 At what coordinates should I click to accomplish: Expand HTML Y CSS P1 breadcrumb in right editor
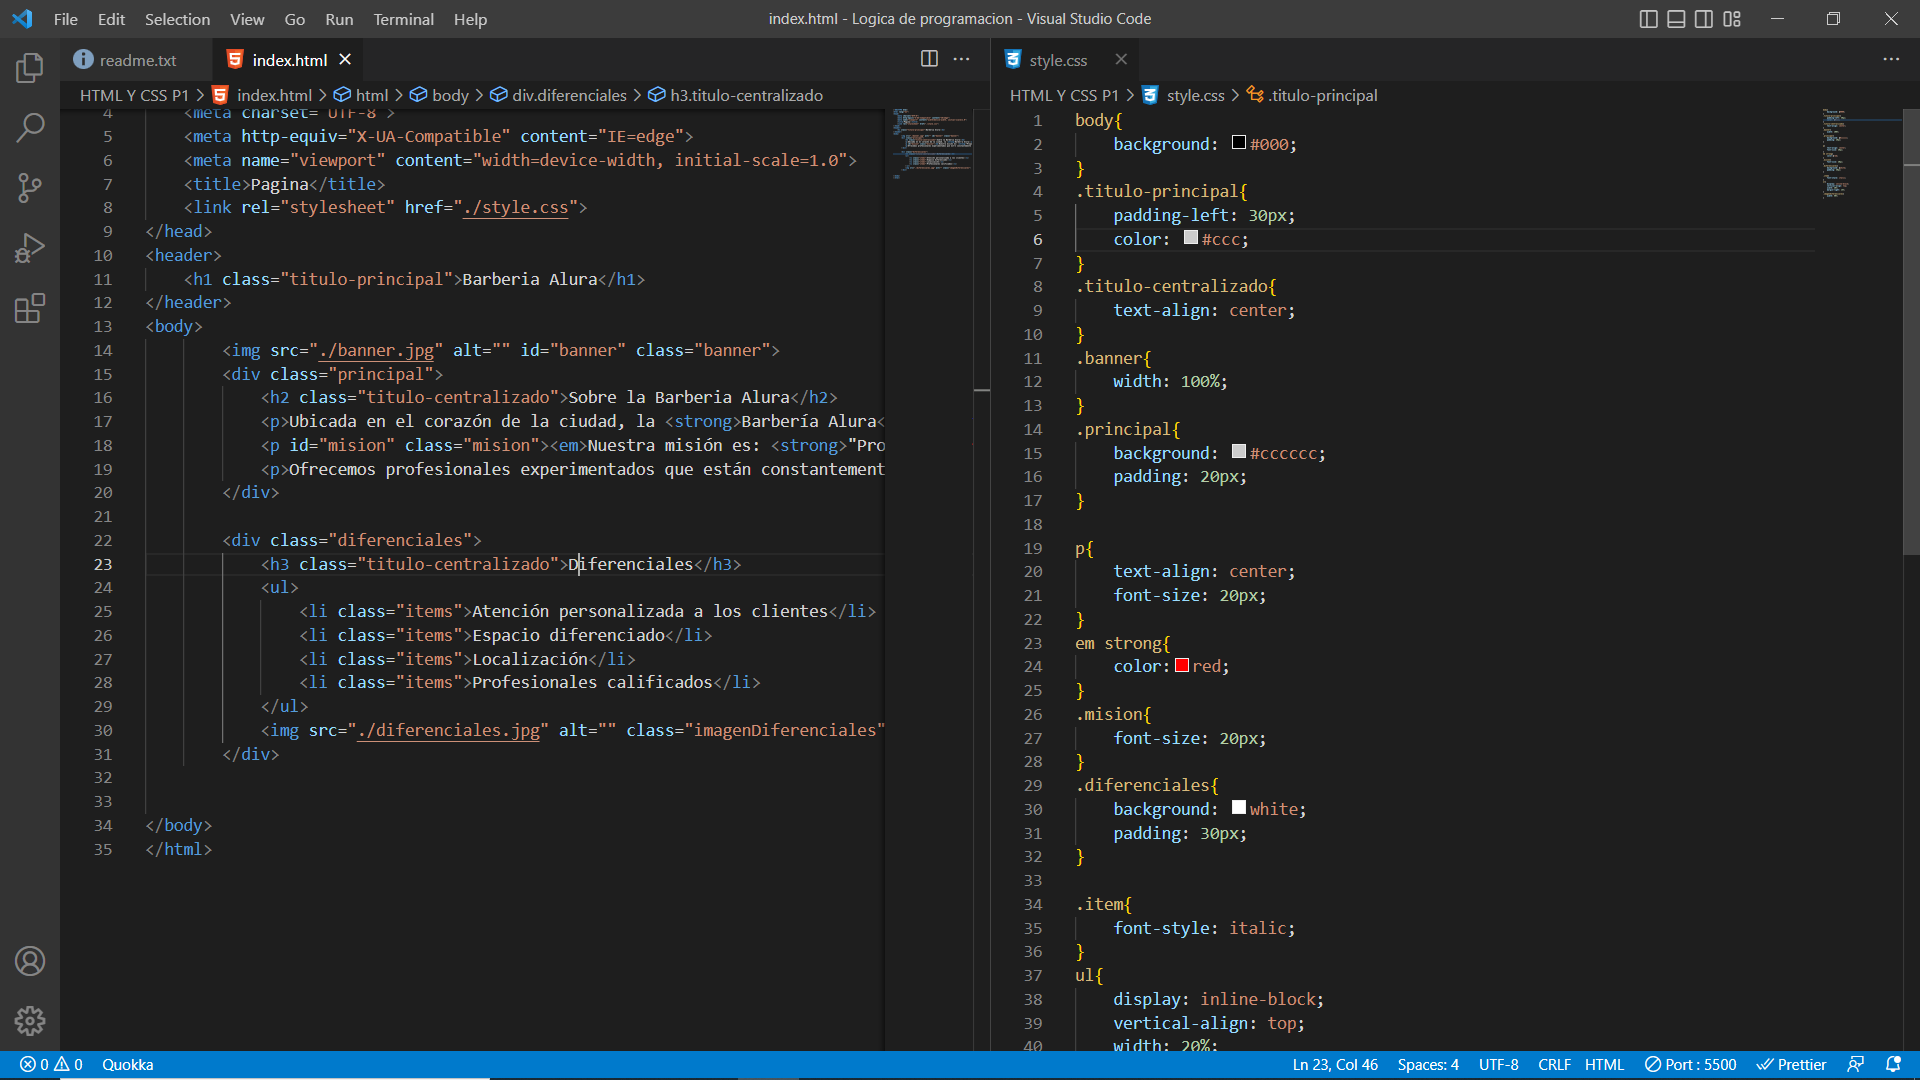[1064, 95]
